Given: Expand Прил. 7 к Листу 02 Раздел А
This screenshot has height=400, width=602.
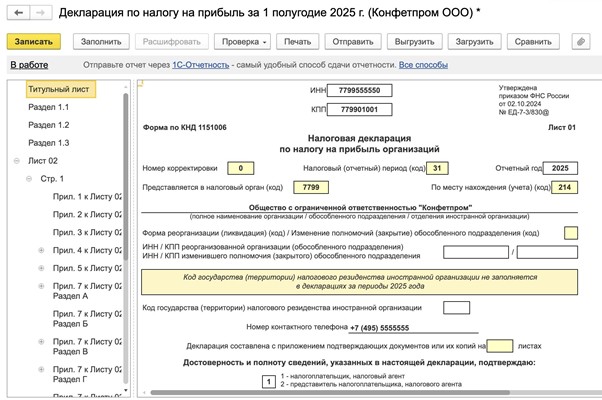Looking at the screenshot, I should click(41, 287).
